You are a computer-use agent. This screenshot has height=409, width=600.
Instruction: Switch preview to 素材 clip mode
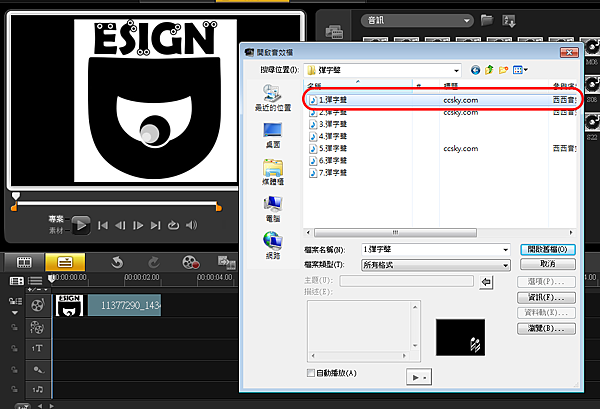tap(56, 230)
